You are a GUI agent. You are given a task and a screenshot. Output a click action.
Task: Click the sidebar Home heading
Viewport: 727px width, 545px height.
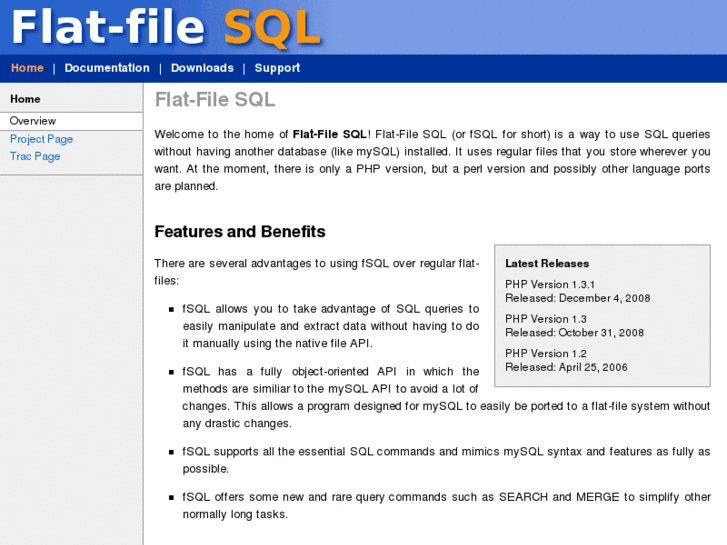pos(25,99)
